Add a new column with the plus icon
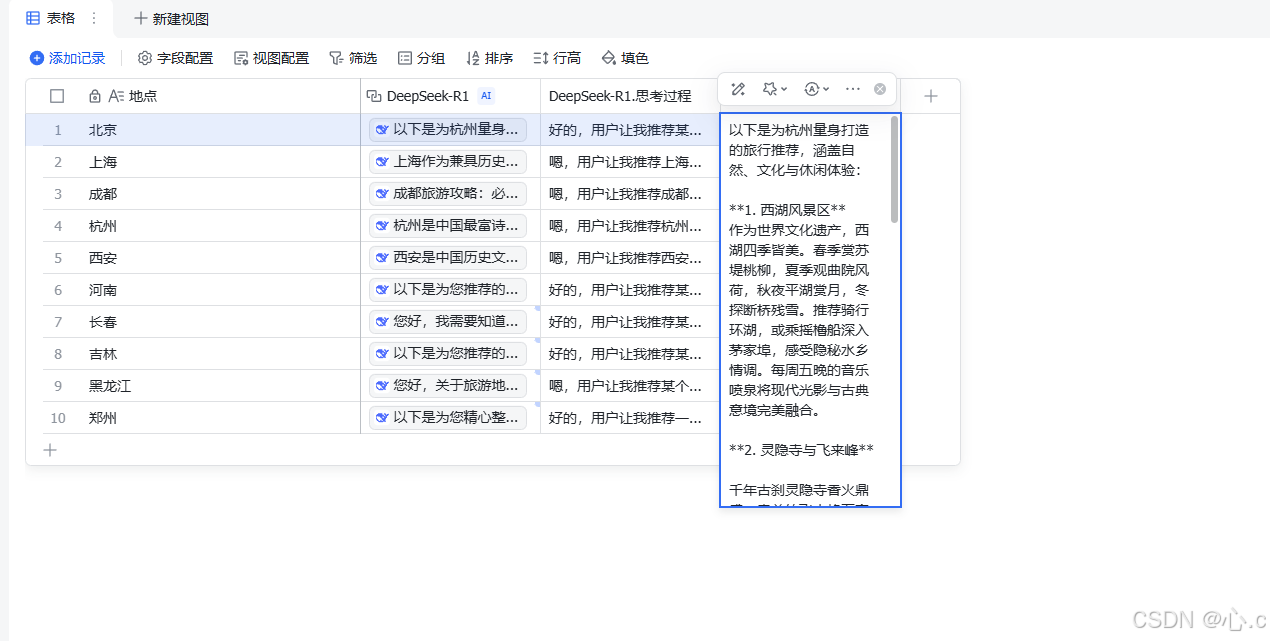This screenshot has height=641, width=1270. [x=931, y=96]
